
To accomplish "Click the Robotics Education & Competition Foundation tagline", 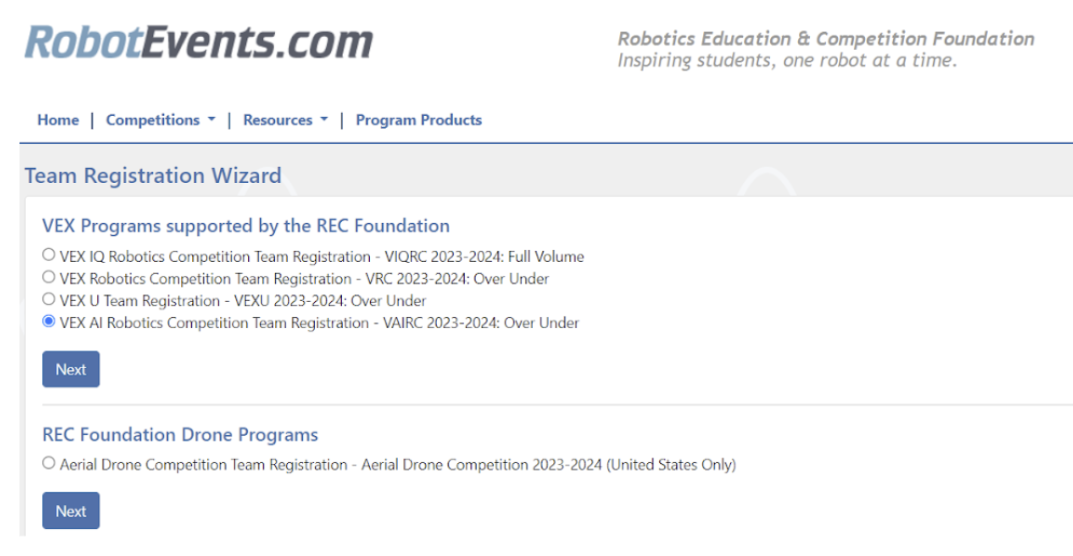I will pyautogui.click(x=825, y=39).
